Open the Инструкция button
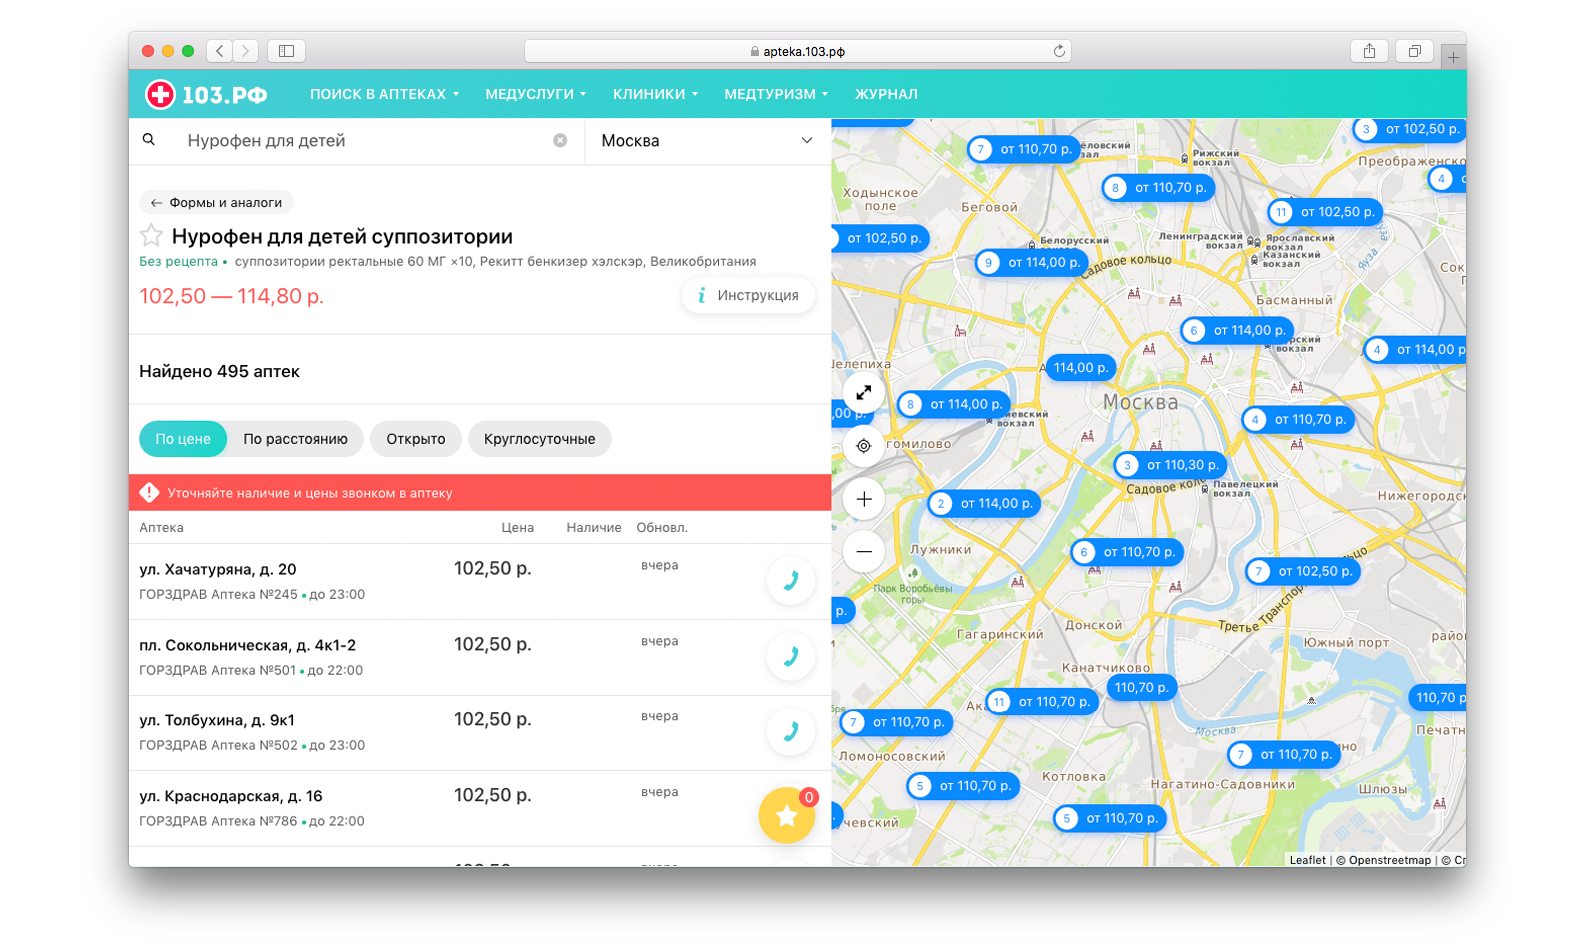The height and width of the screenshot is (947, 1595). [748, 295]
